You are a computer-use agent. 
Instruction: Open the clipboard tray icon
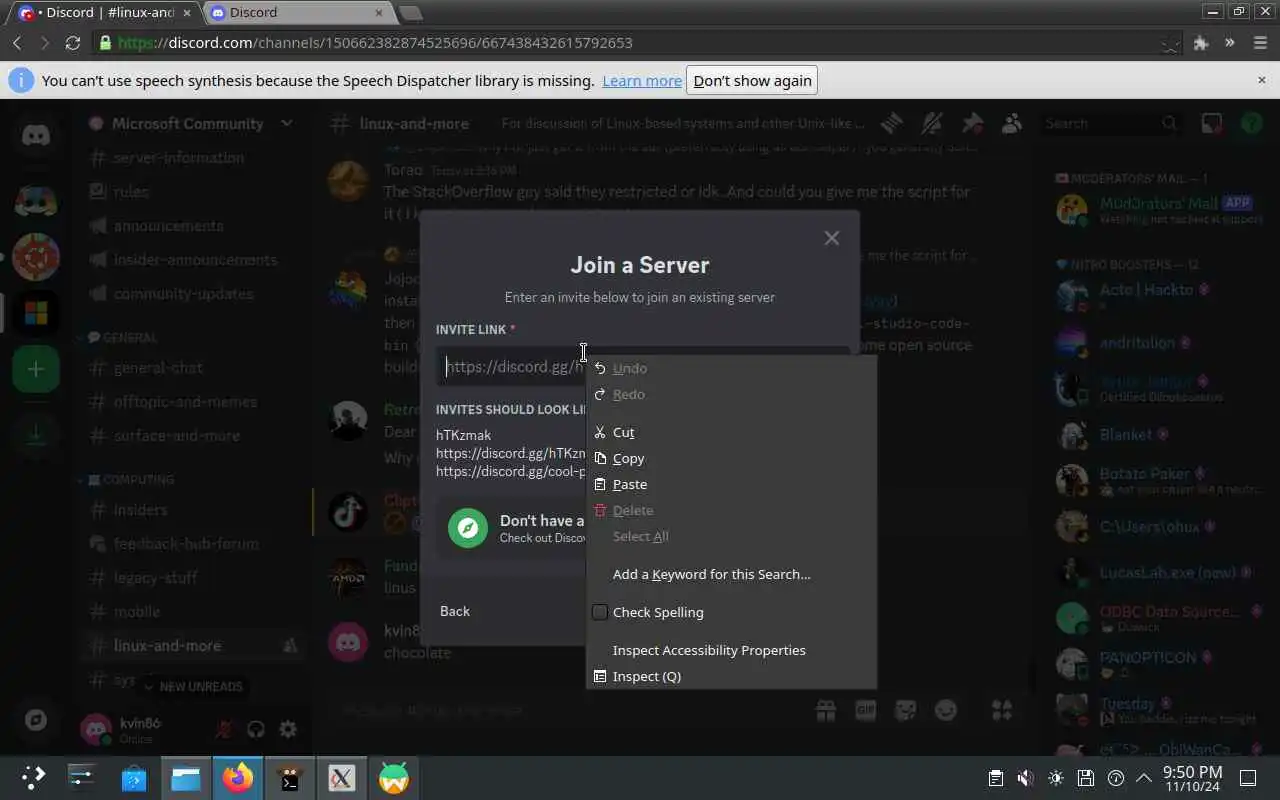[995, 778]
